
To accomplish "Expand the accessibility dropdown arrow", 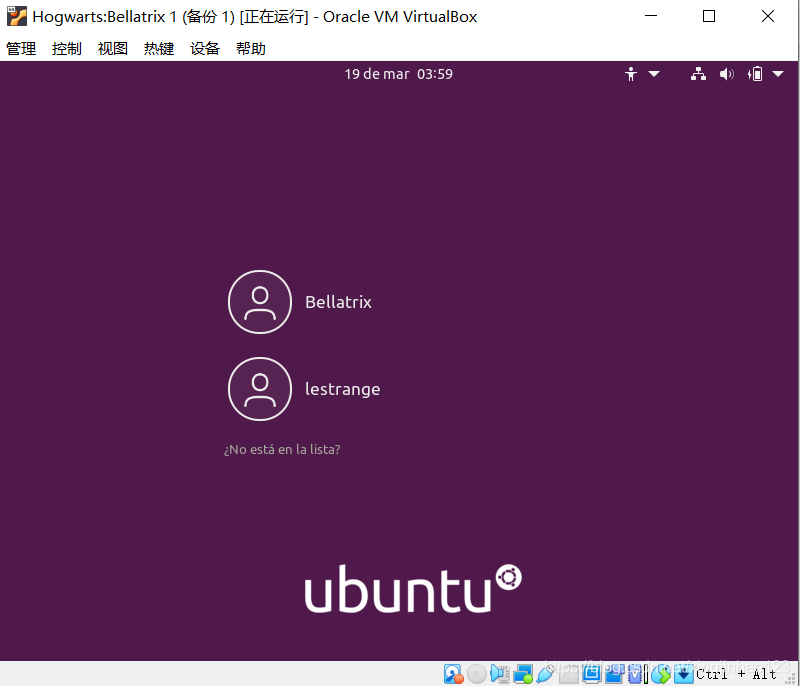I will [654, 74].
